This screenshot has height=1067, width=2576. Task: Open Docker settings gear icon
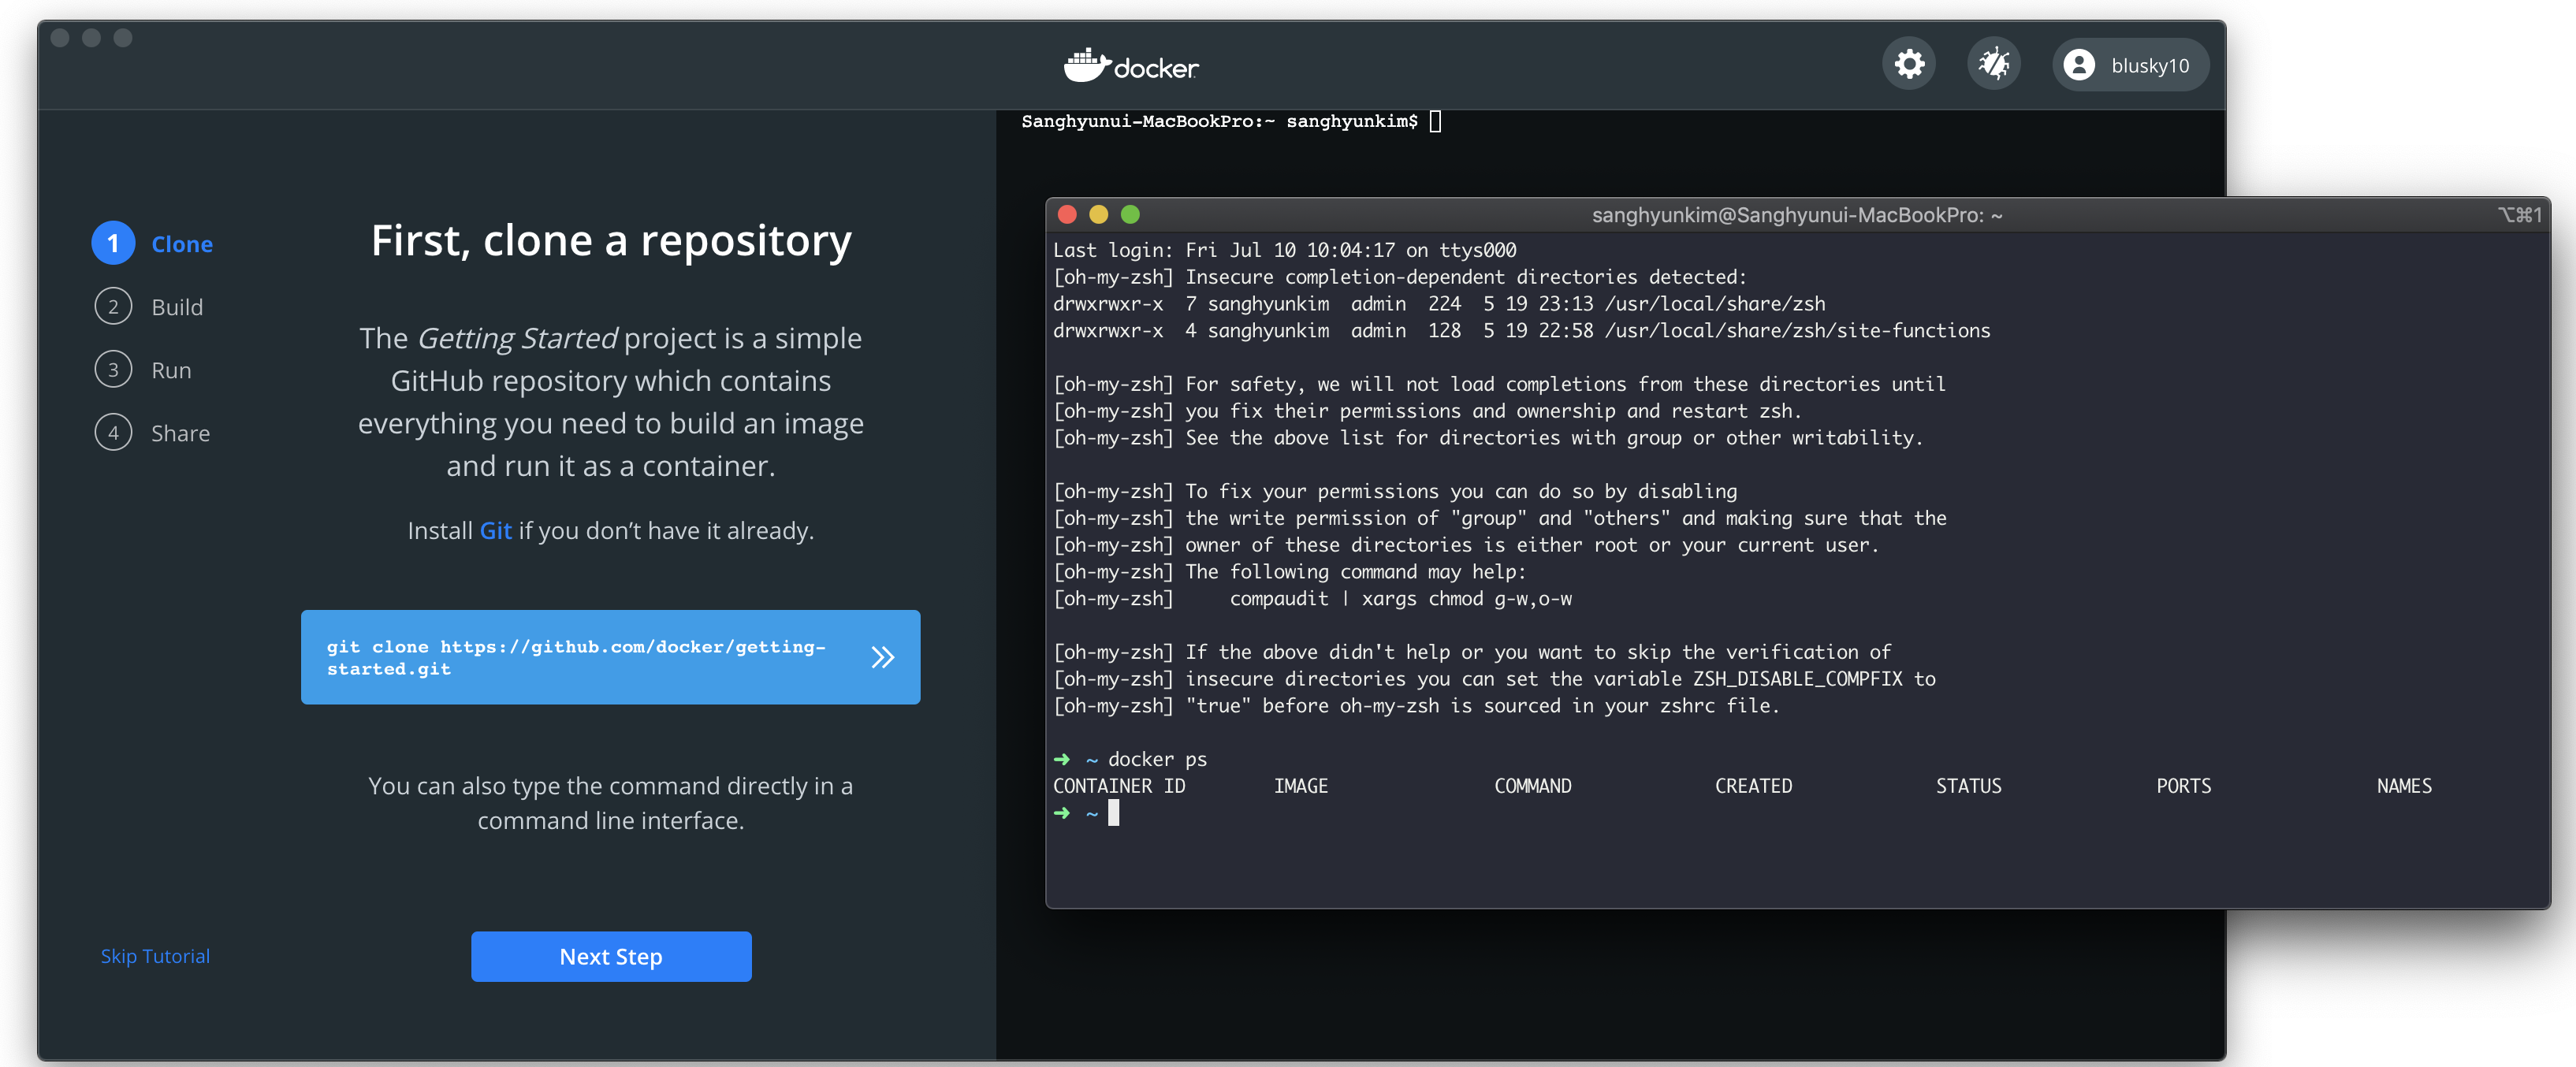(1908, 65)
